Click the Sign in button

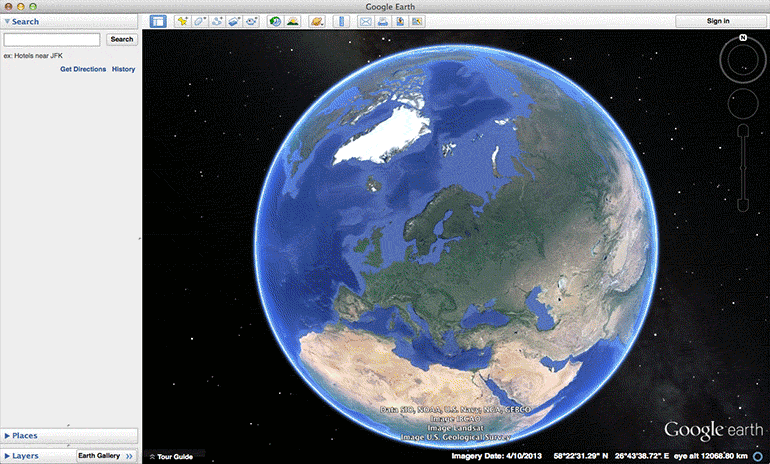pos(718,21)
